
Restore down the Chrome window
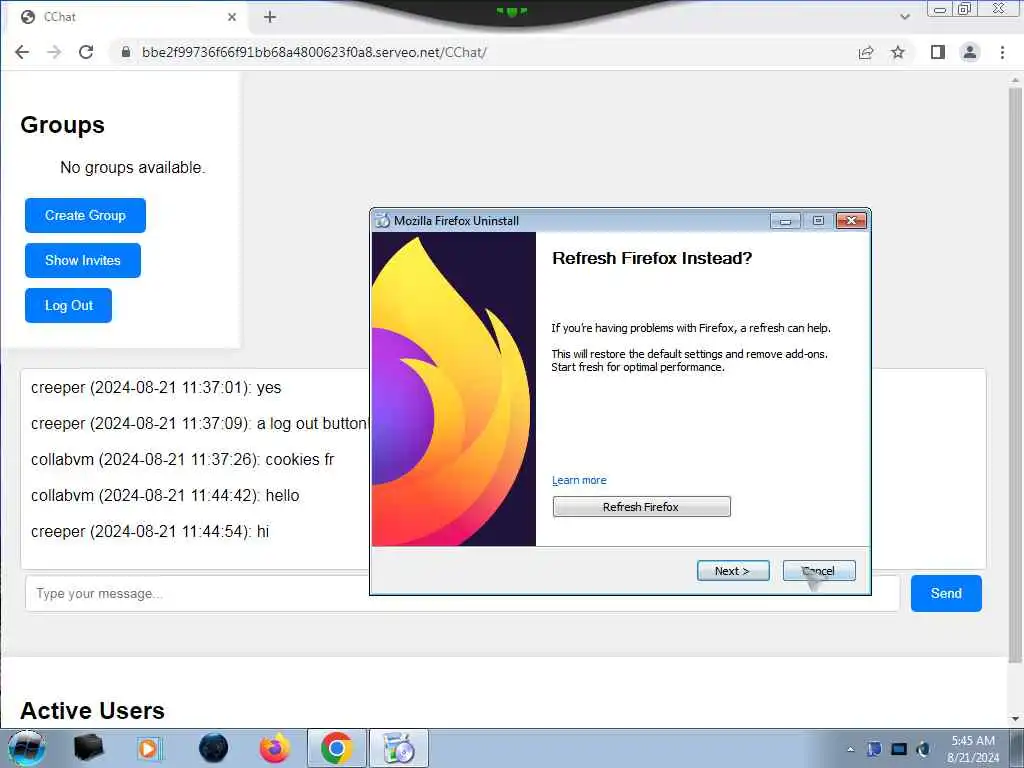965,9
